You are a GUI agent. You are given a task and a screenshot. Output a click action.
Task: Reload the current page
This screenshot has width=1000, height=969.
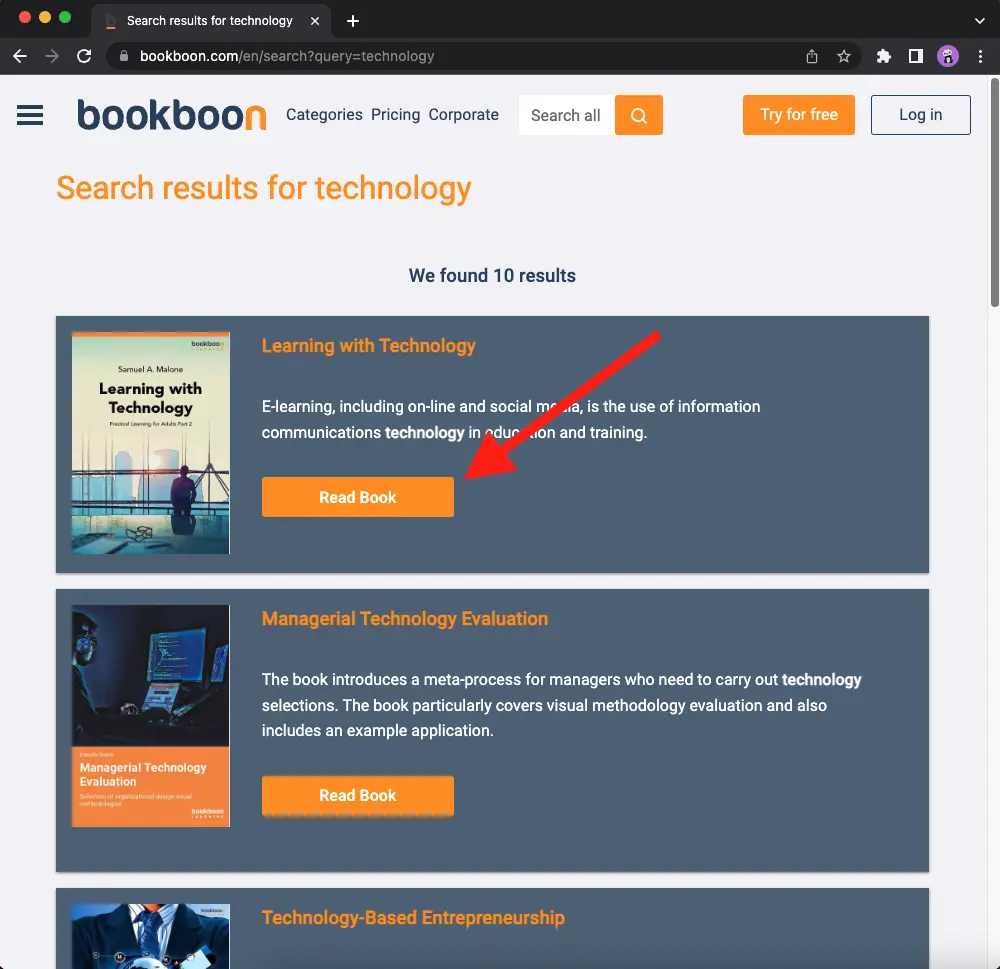coord(84,56)
